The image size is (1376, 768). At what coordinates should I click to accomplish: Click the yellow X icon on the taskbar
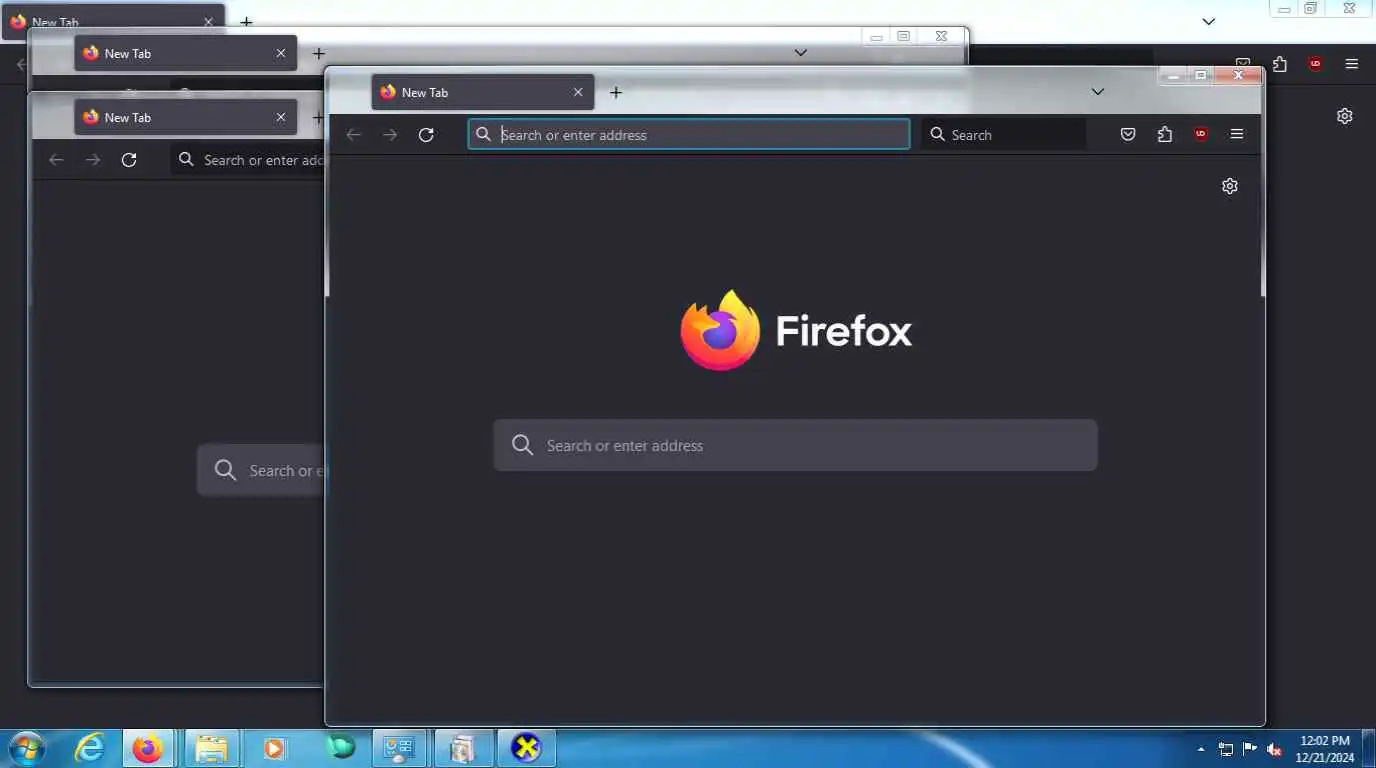coord(526,748)
